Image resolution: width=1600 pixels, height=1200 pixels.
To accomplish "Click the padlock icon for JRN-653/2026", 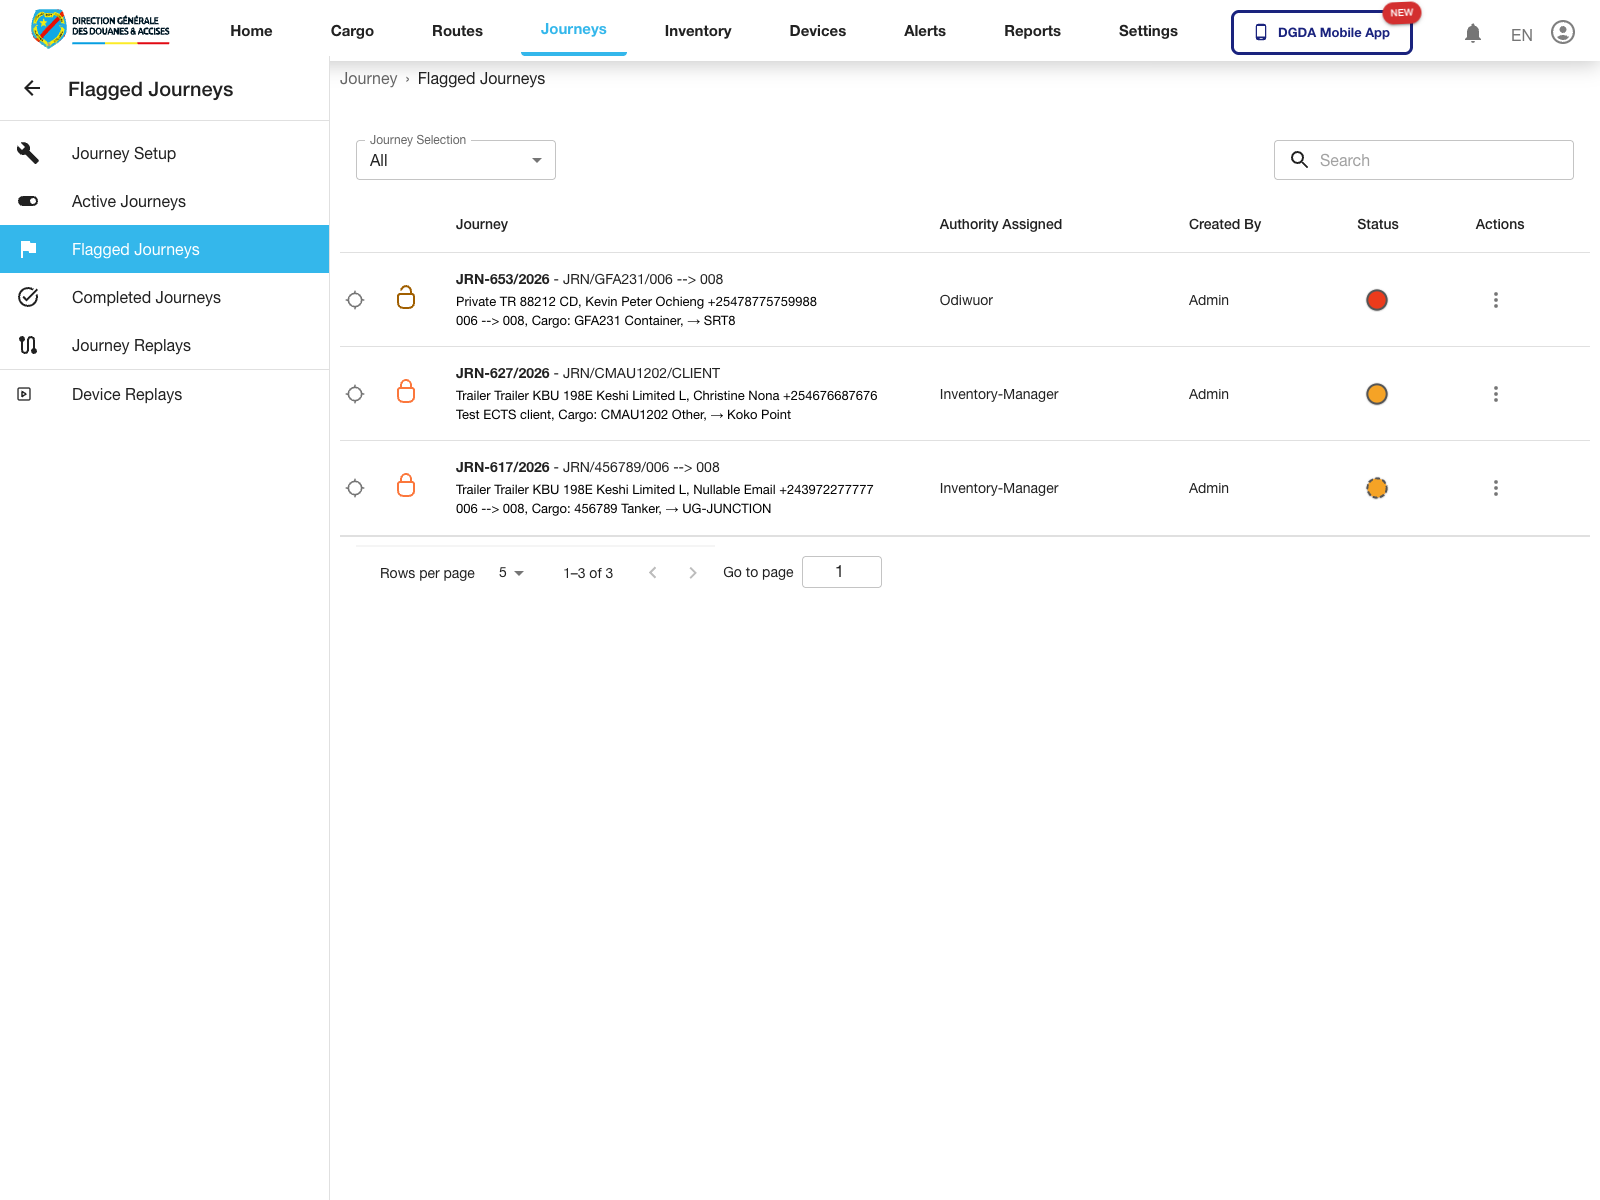I will pyautogui.click(x=406, y=298).
